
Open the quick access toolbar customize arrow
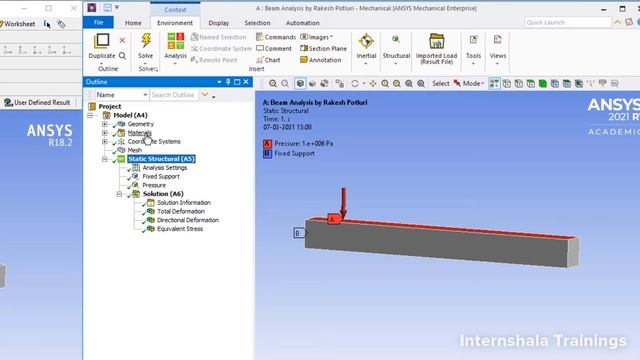[x=117, y=8]
